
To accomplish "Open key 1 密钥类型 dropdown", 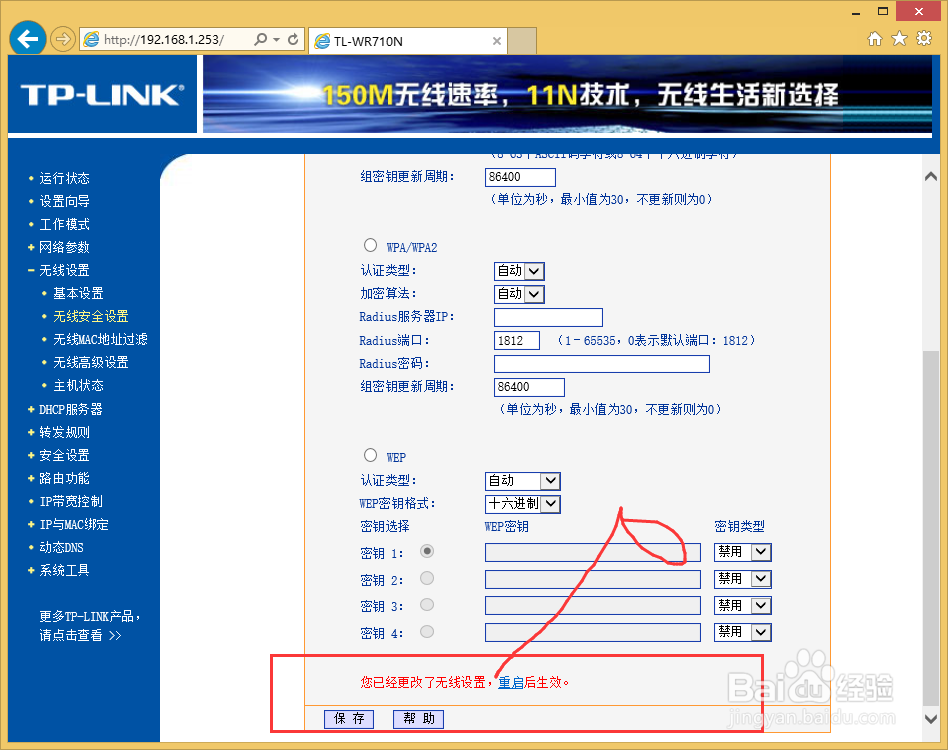I will click(x=743, y=552).
